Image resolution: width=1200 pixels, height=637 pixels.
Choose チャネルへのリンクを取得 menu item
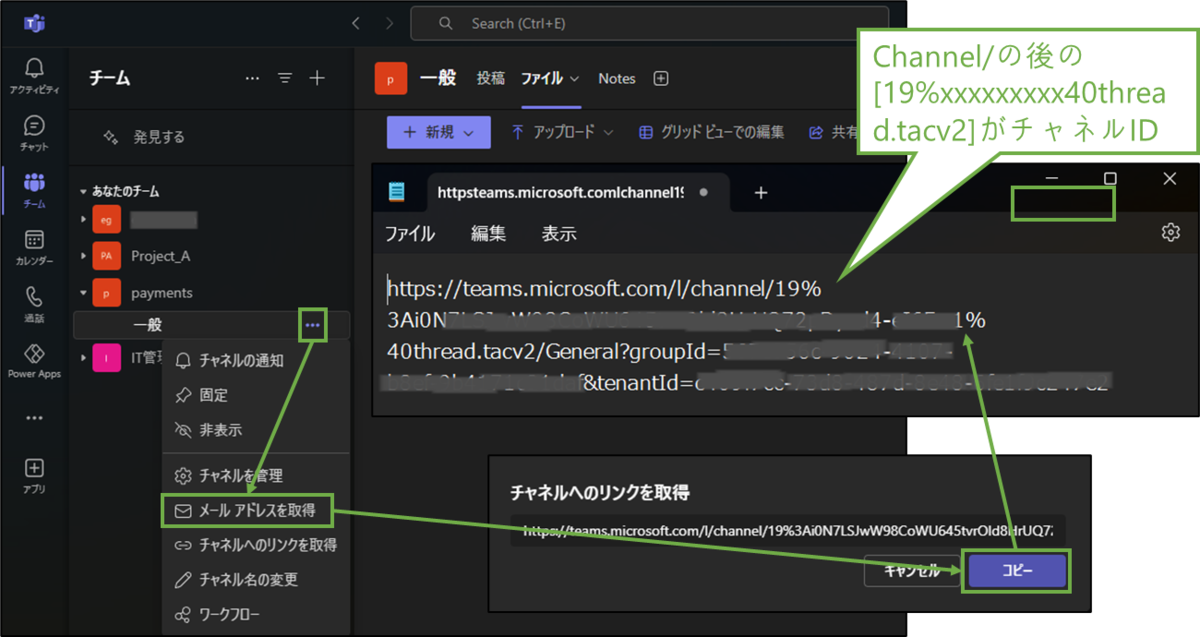(x=255, y=545)
